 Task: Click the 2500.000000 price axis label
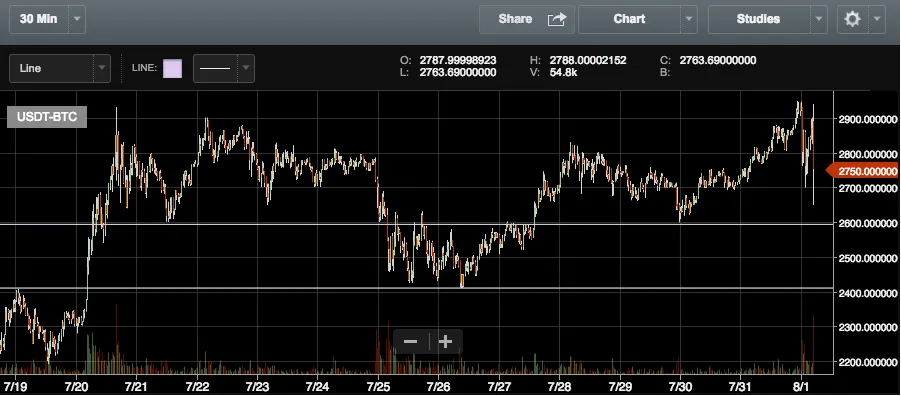pyautogui.click(x=868, y=258)
